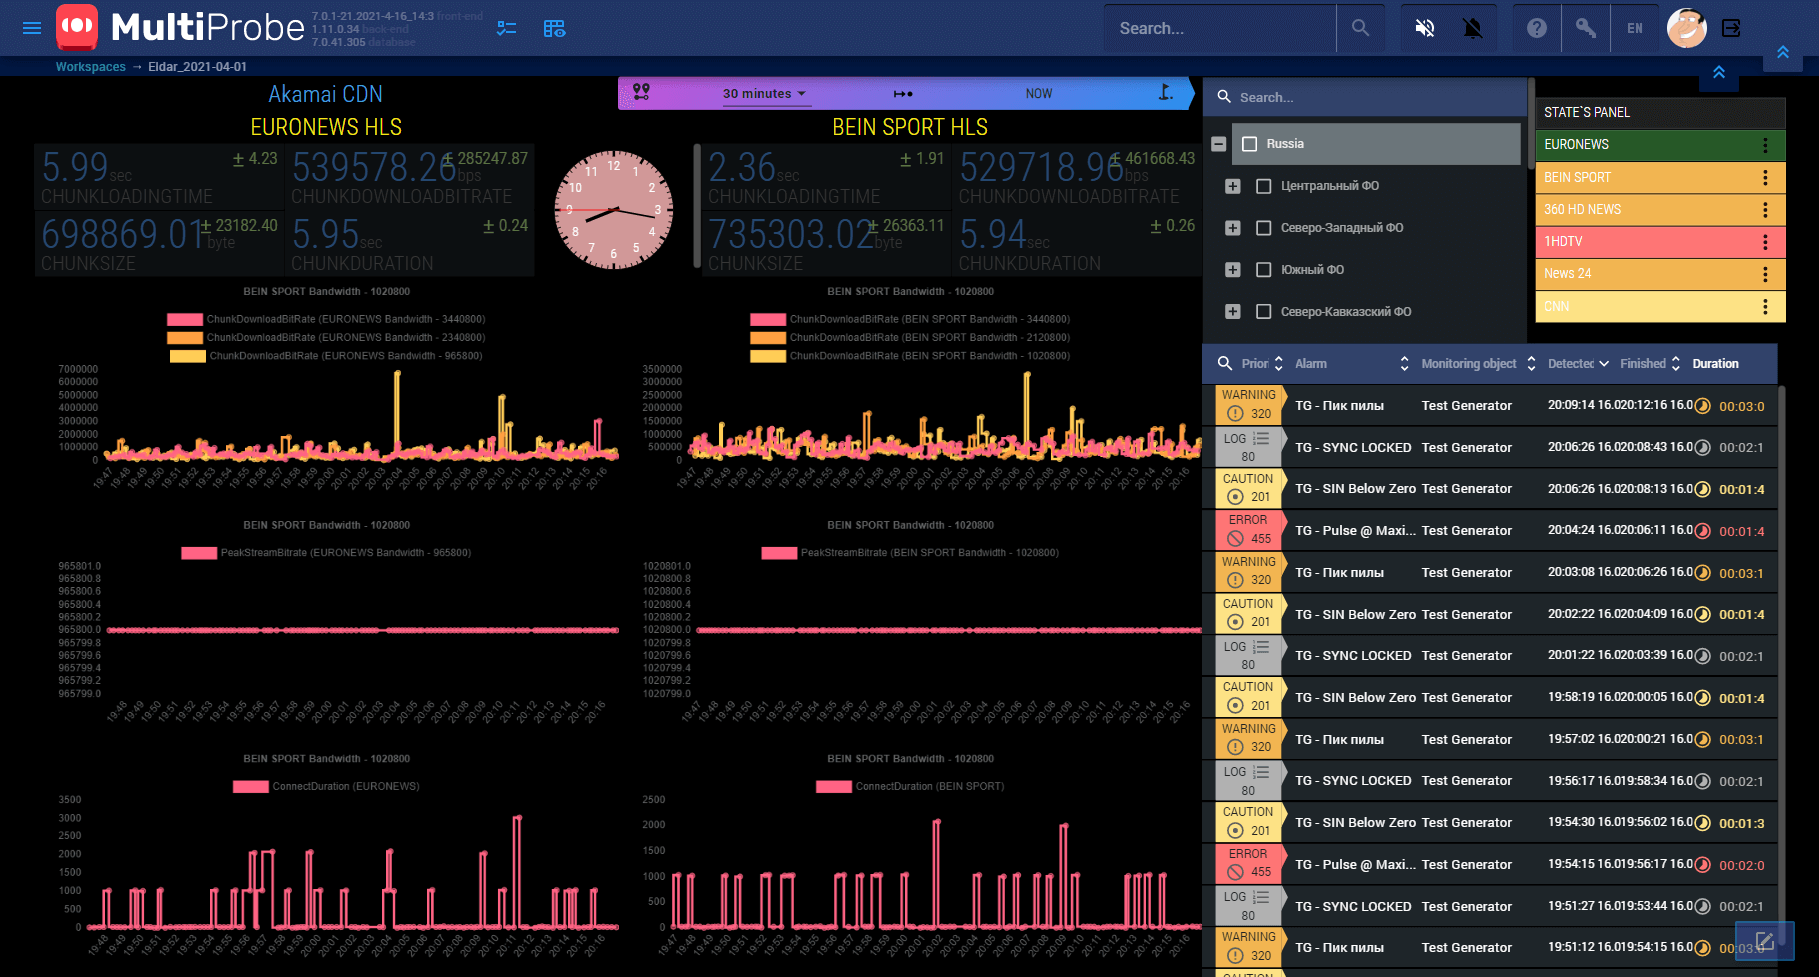Select the CNN state row

(x=1660, y=306)
